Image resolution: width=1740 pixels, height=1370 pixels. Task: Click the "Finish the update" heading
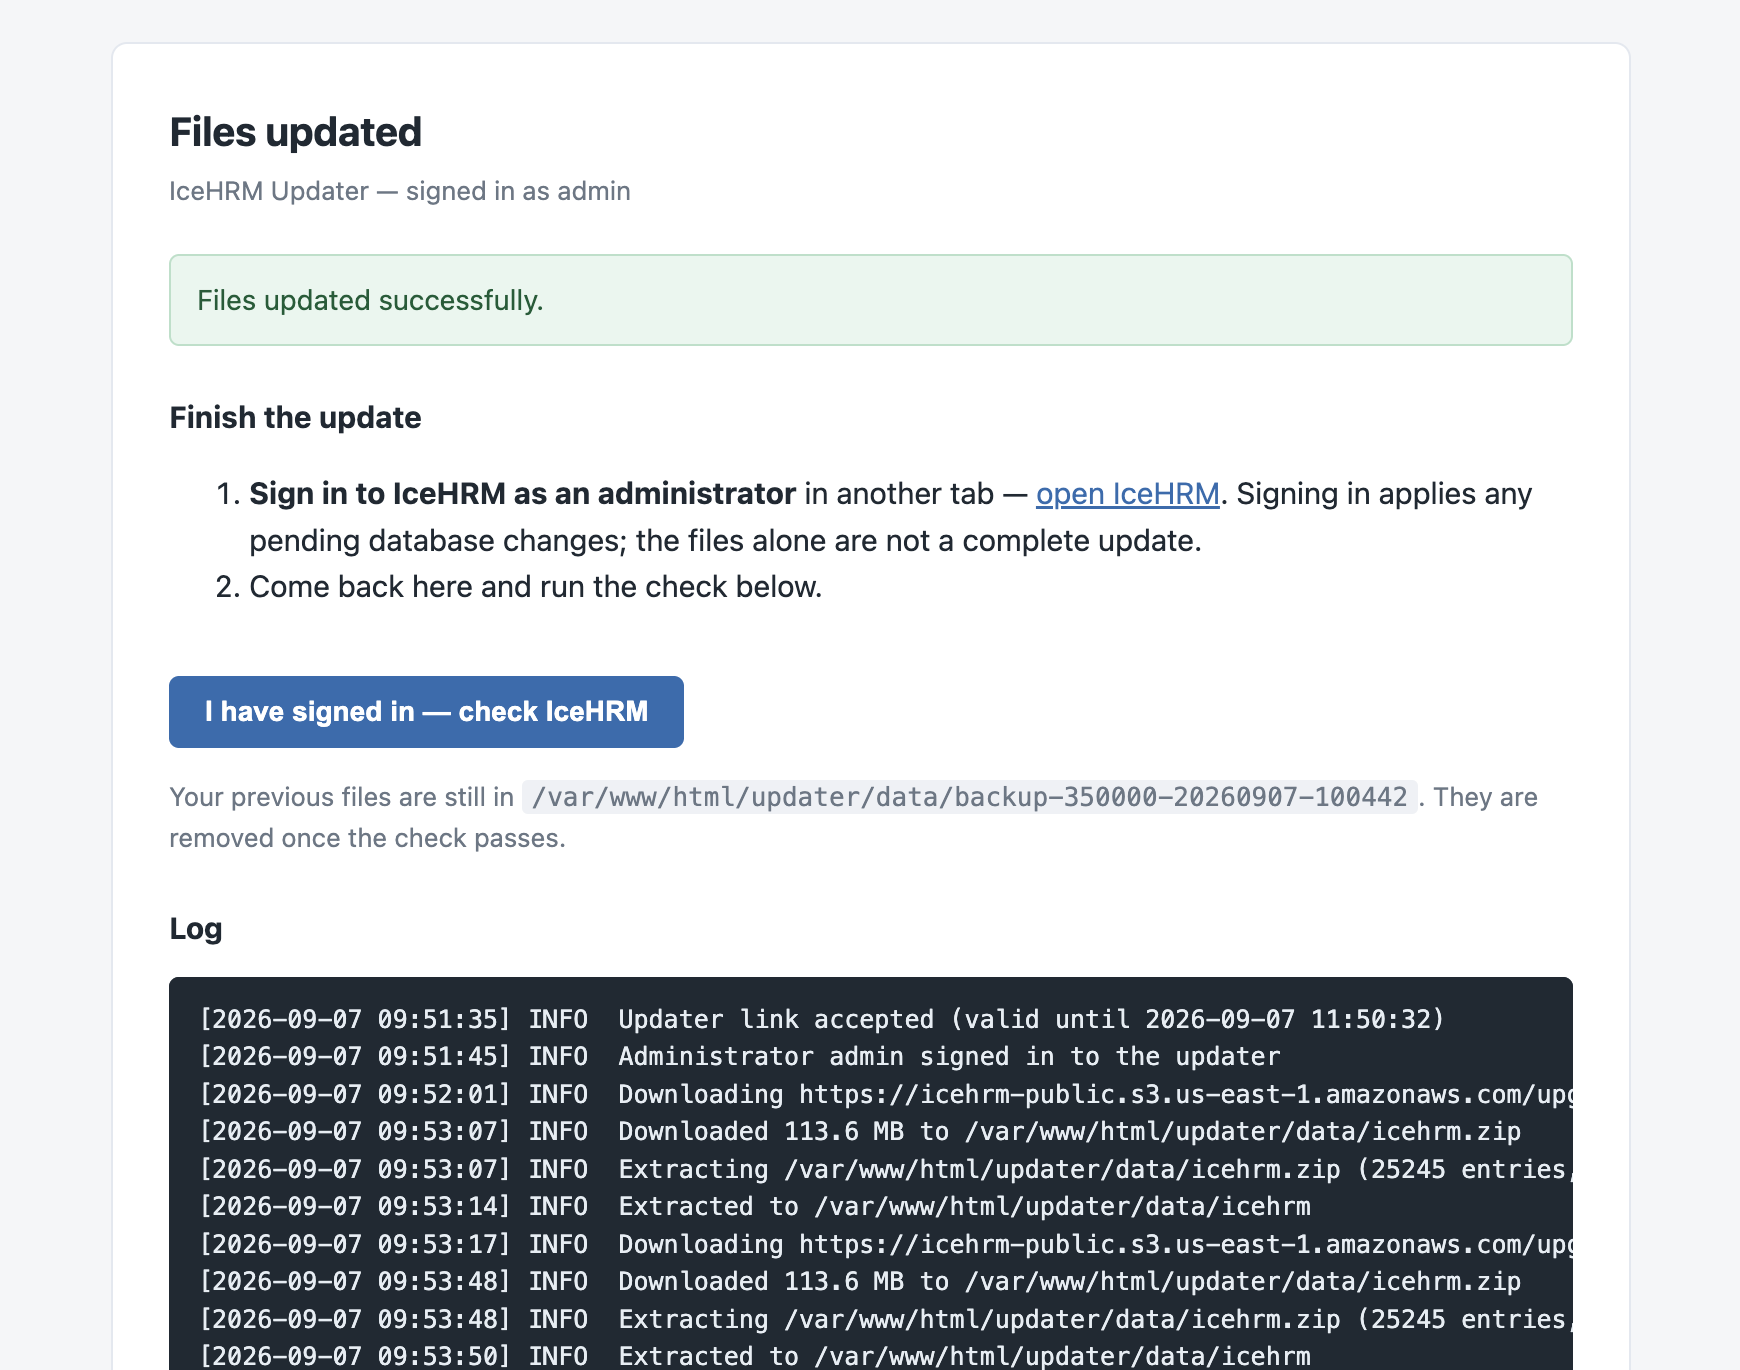(x=296, y=417)
